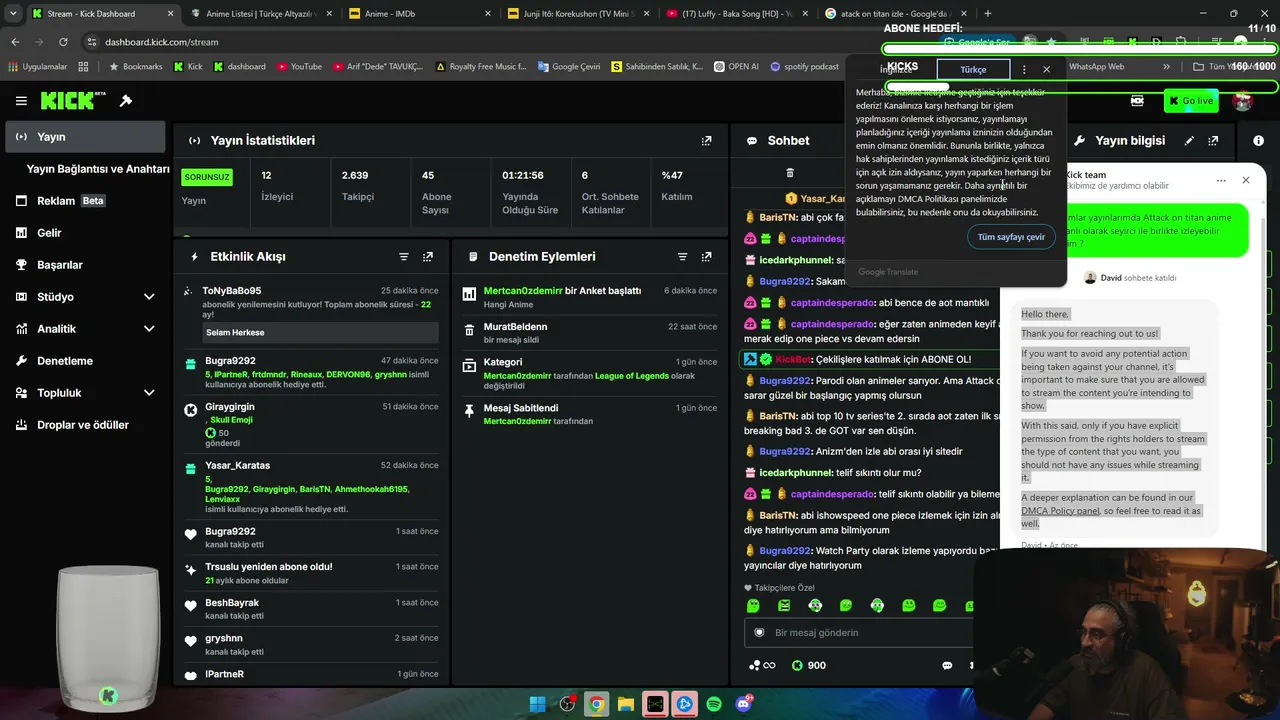
Task: Open the Kick team chat options menu
Action: click(x=1221, y=181)
